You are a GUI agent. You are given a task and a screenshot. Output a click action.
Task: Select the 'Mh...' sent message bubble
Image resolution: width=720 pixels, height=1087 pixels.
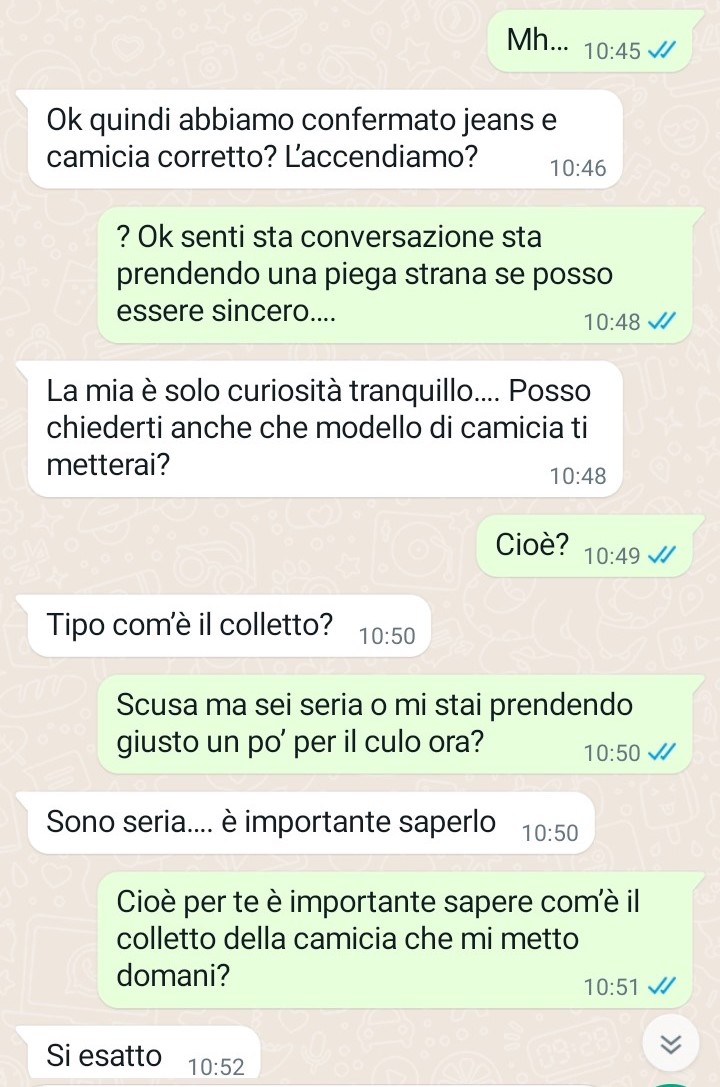click(x=590, y=42)
